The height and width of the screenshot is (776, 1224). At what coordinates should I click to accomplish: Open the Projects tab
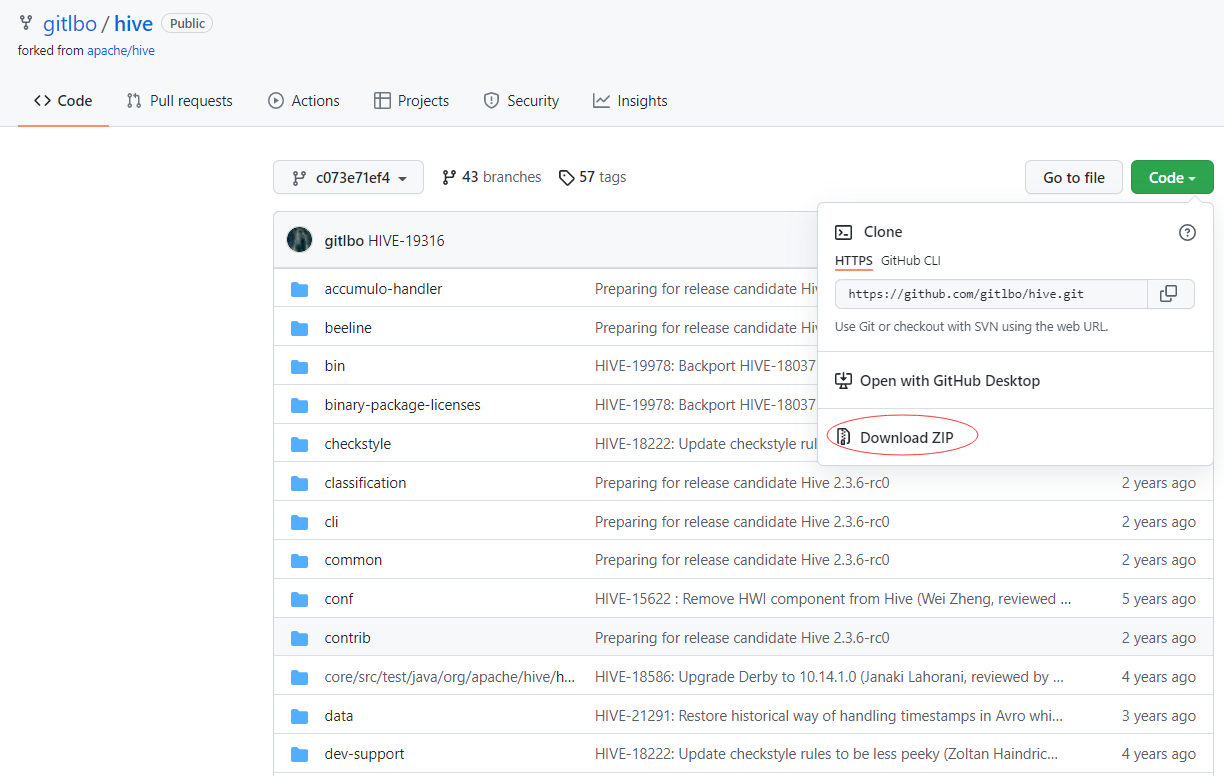pyautogui.click(x=411, y=101)
